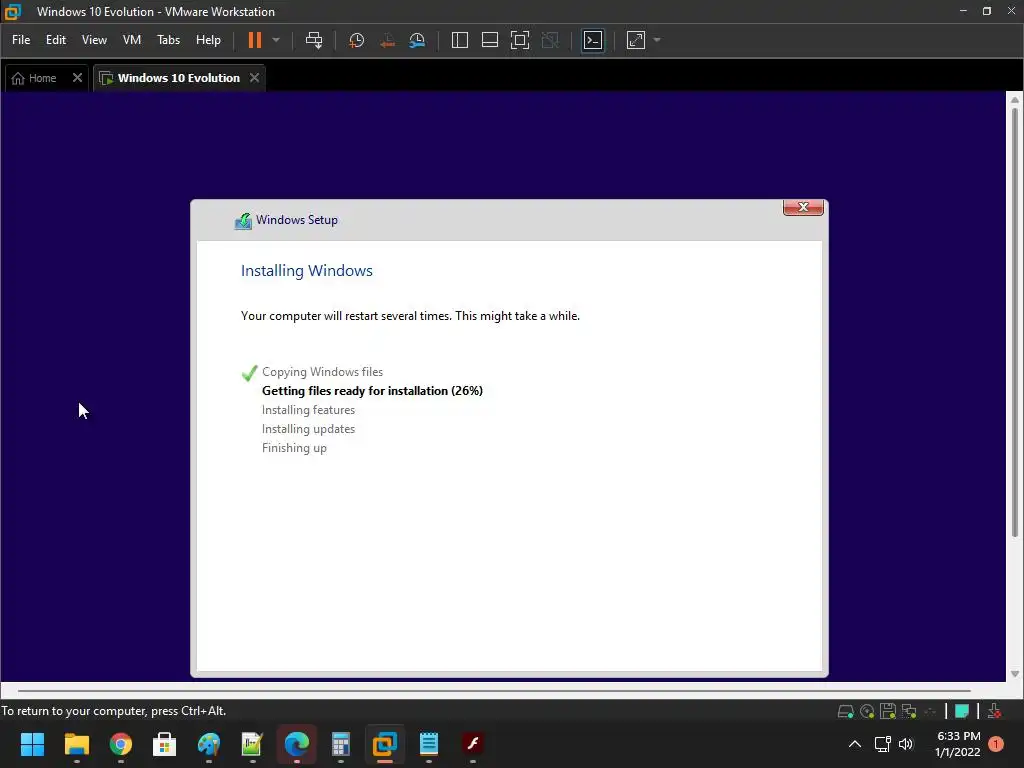Click the scroll down arrow of VM view
Viewport: 1024px width, 768px height.
point(1015,674)
